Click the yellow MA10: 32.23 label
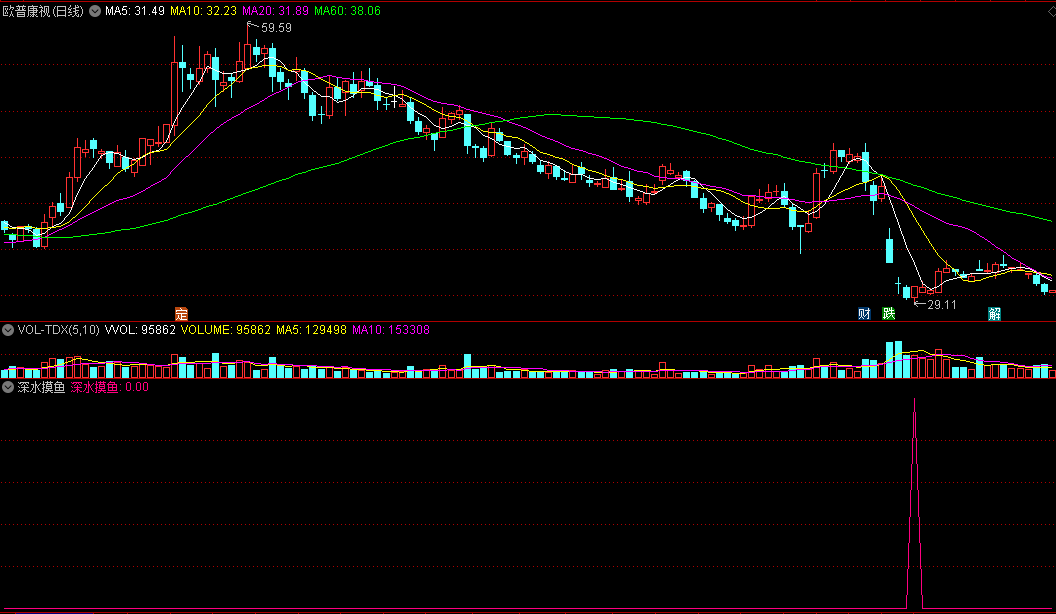 pyautogui.click(x=203, y=11)
